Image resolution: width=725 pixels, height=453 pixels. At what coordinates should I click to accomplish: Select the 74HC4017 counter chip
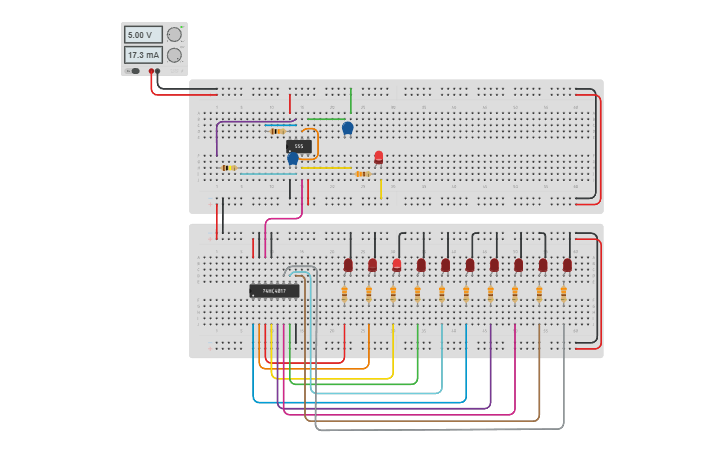coord(274,291)
